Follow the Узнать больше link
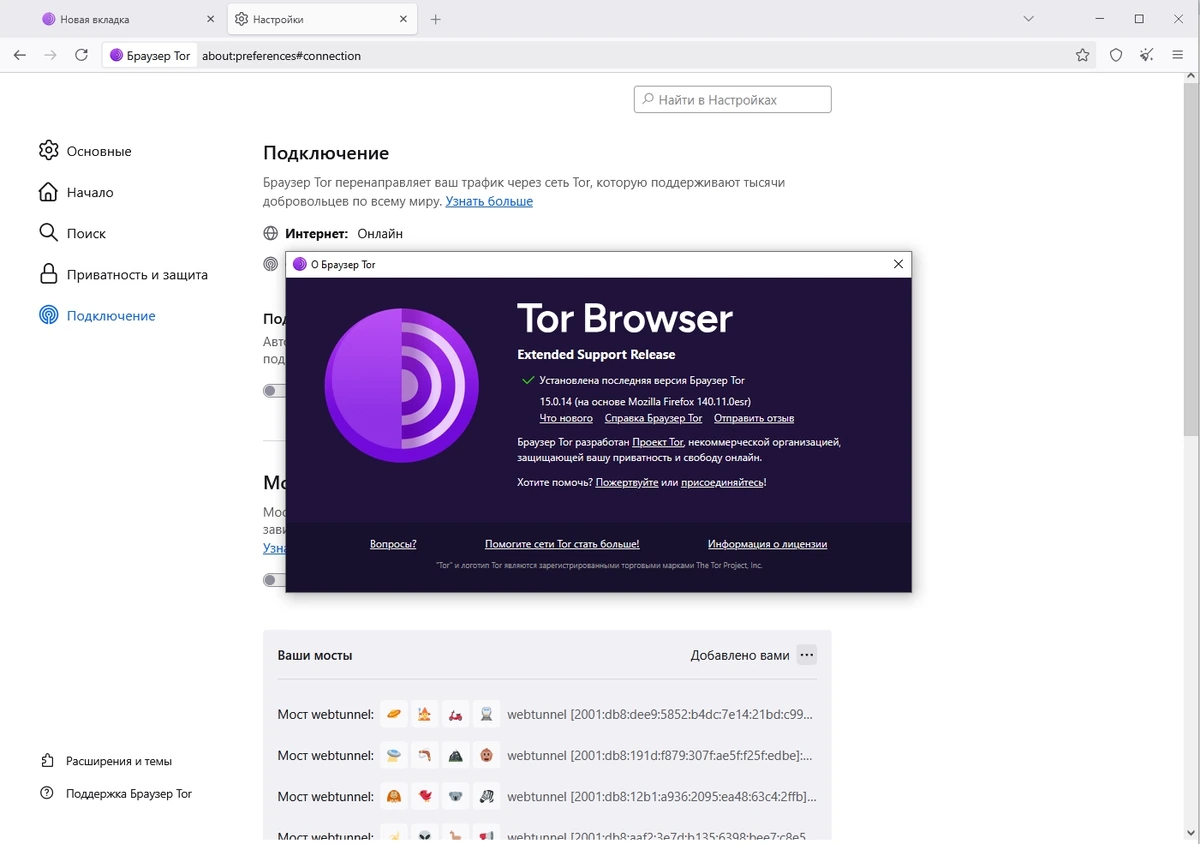This screenshot has width=1200, height=844. (489, 201)
